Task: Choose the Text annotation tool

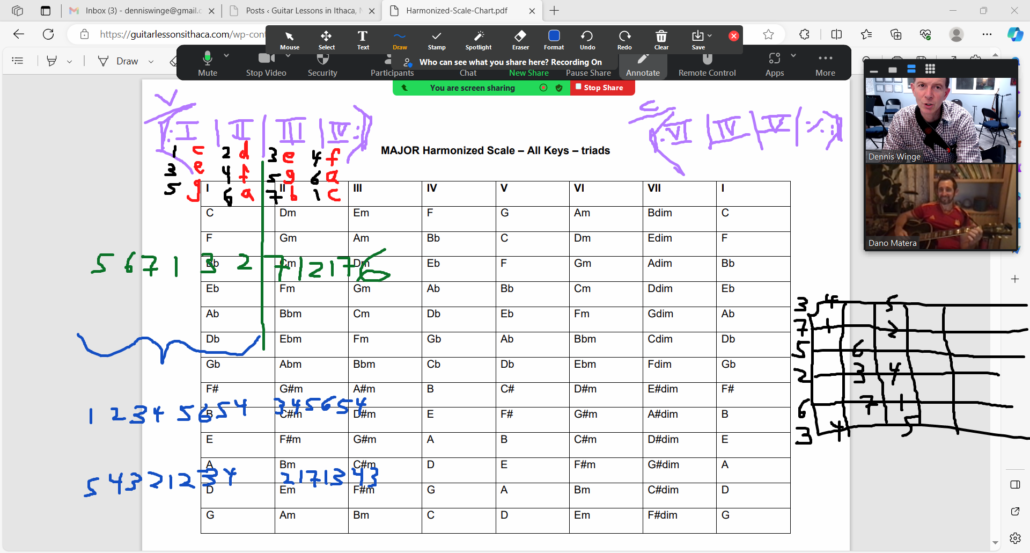Action: (x=362, y=39)
